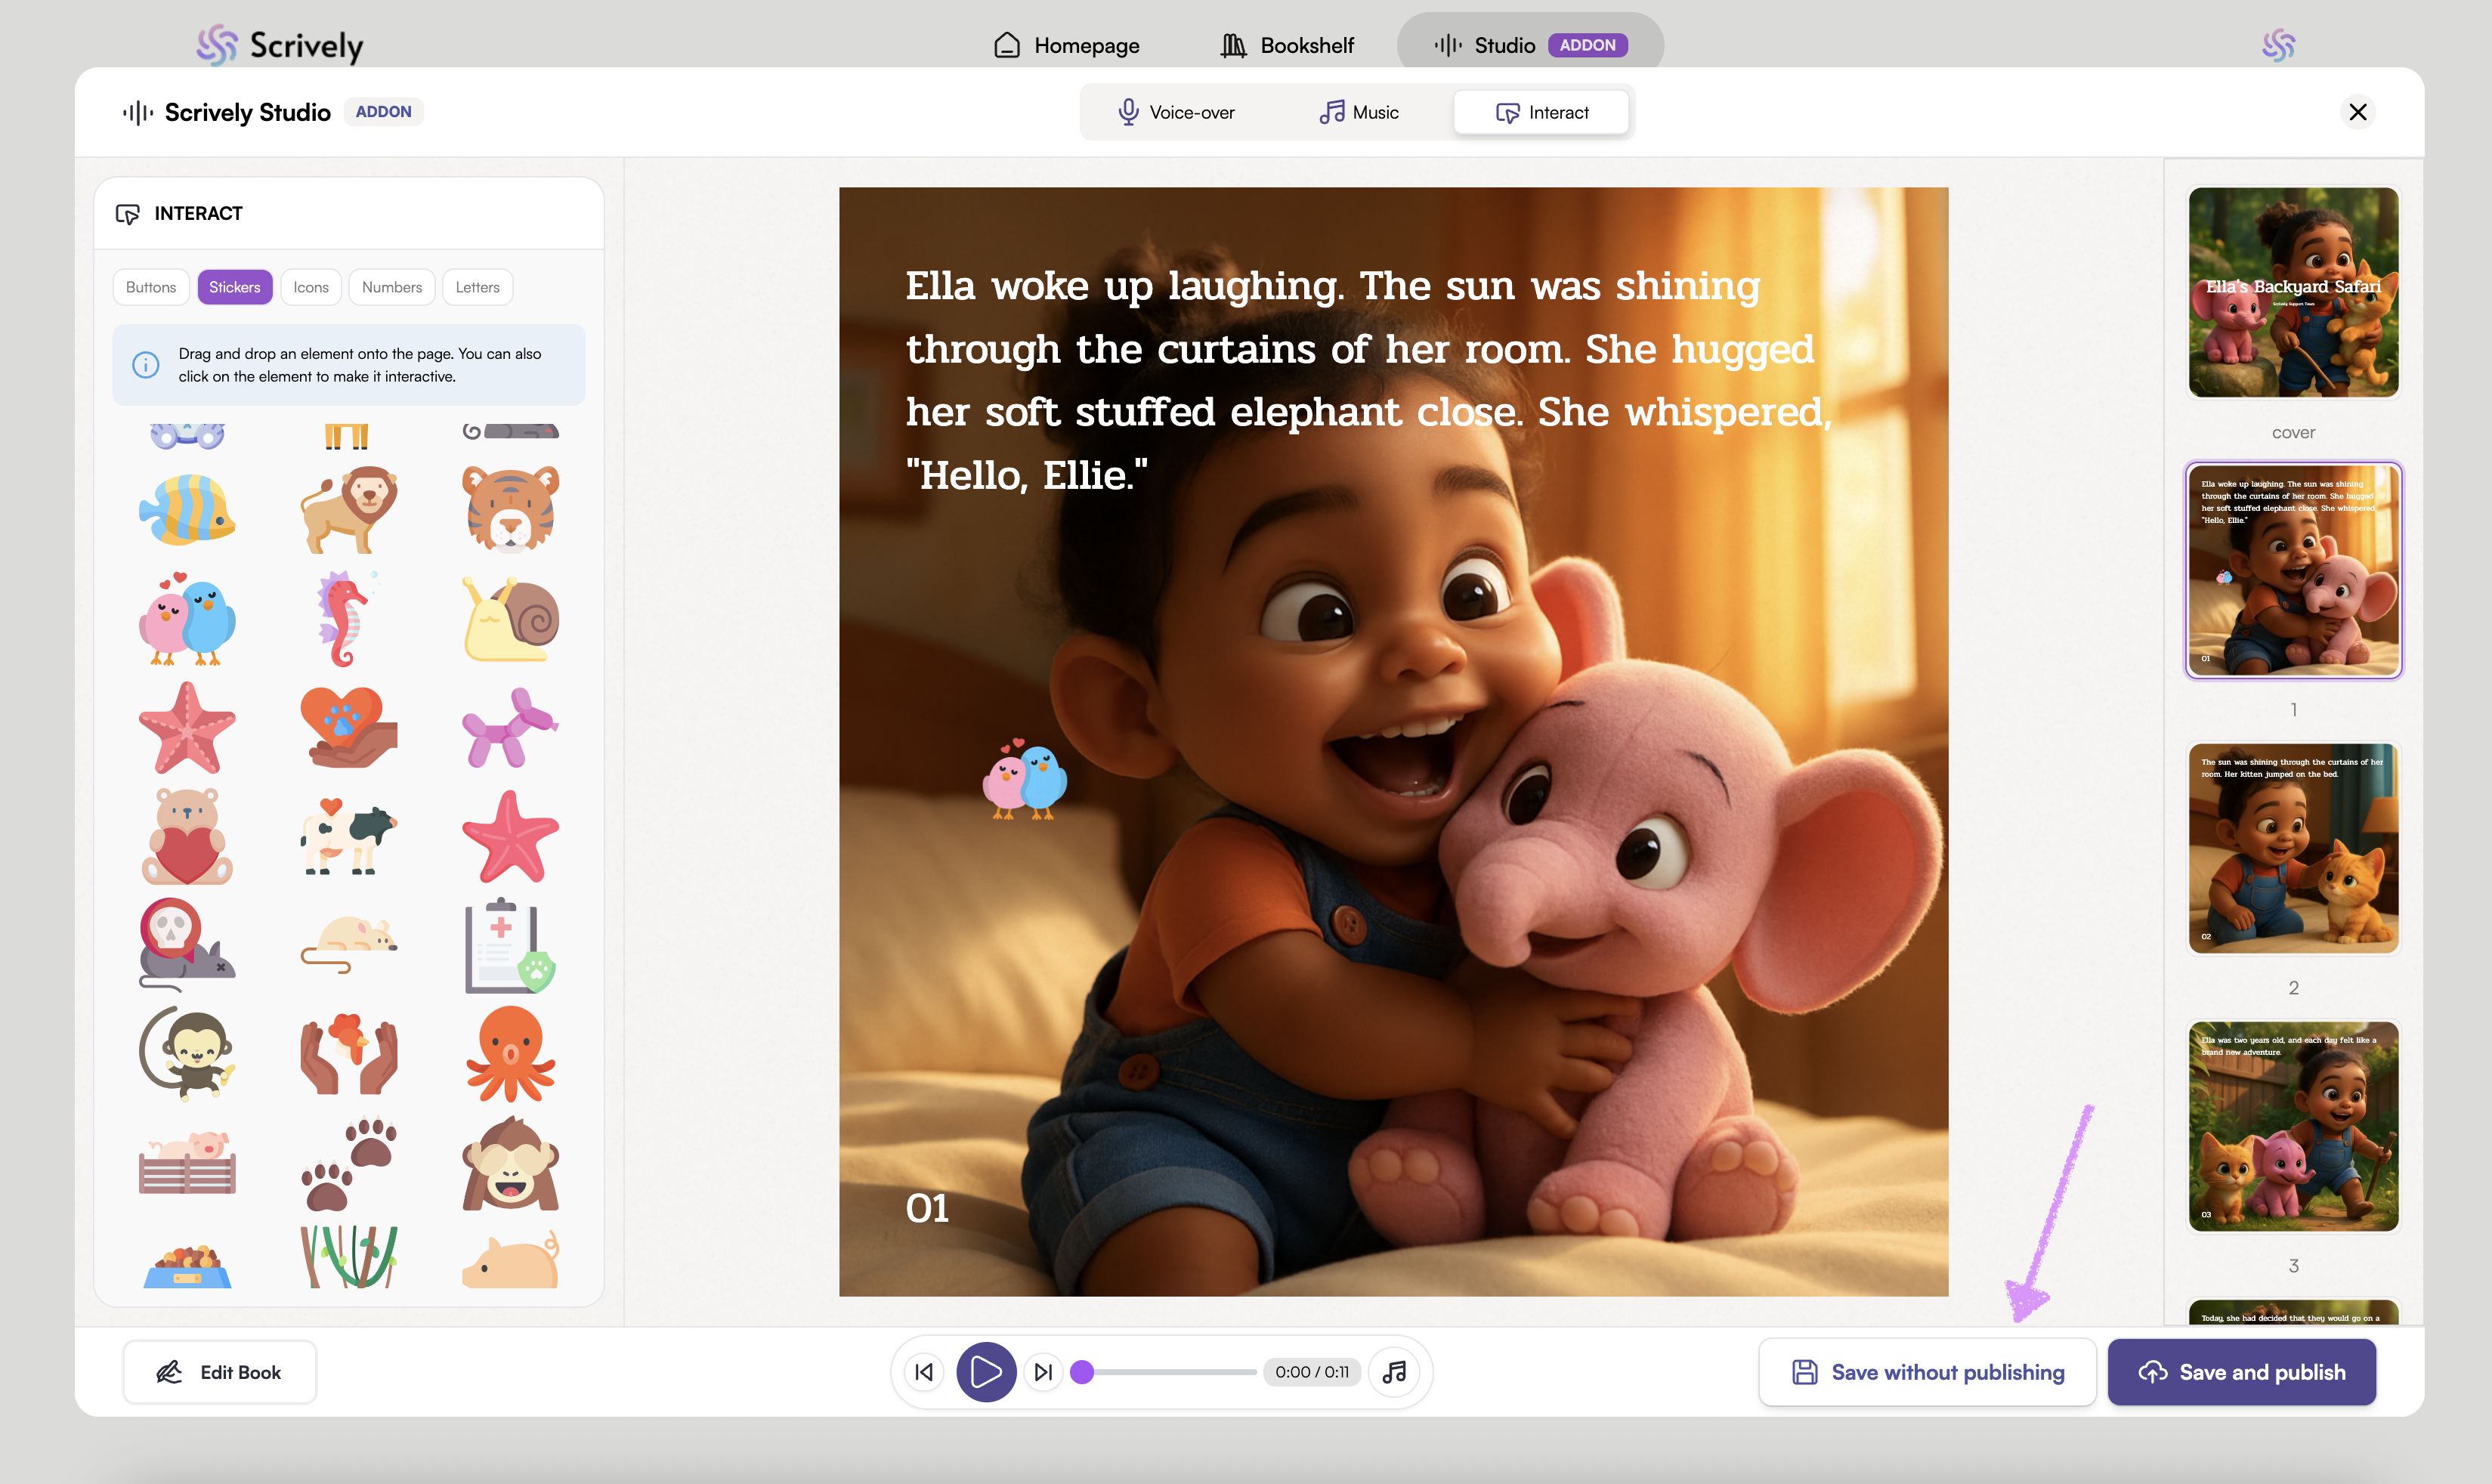2492x1484 pixels.
Task: Click the audio playback progress slider
Action: (x=1168, y=1372)
